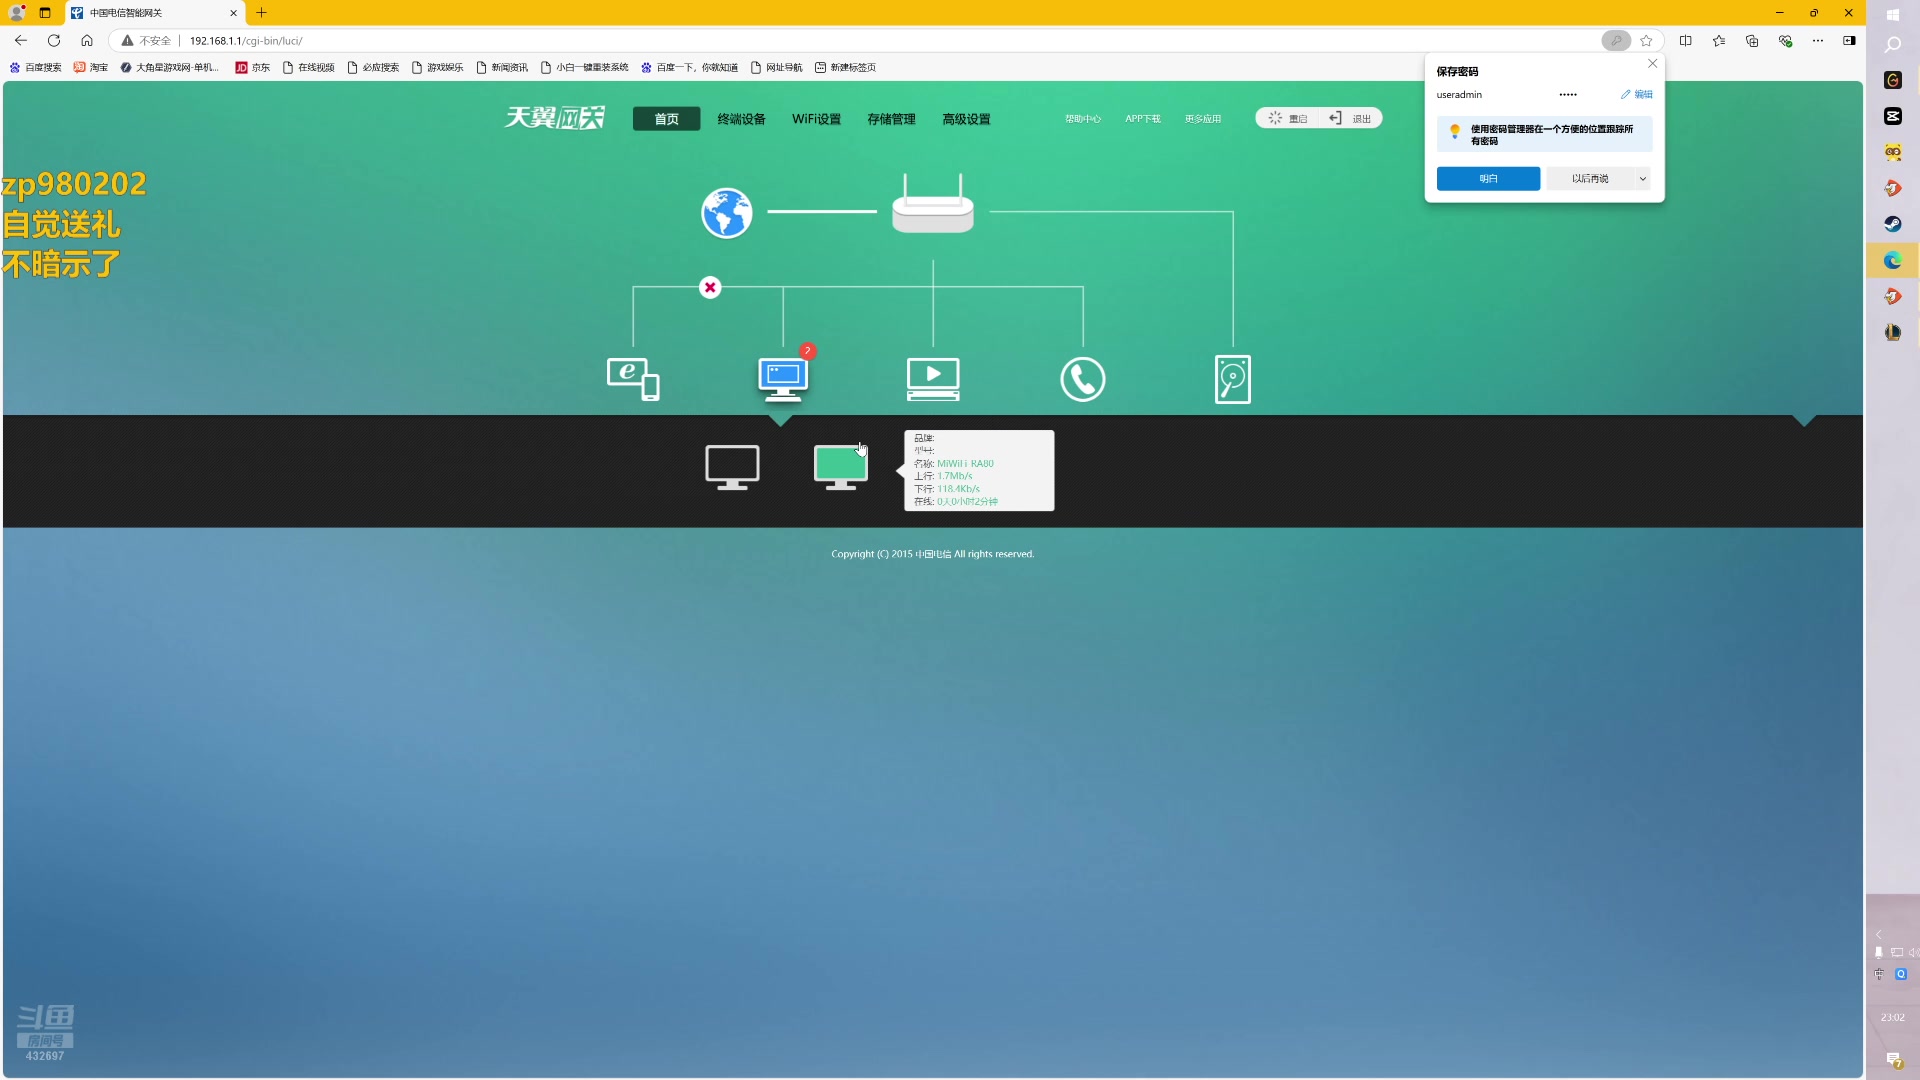Open the favorites list icon
1920x1080 pixels.
coord(1719,41)
